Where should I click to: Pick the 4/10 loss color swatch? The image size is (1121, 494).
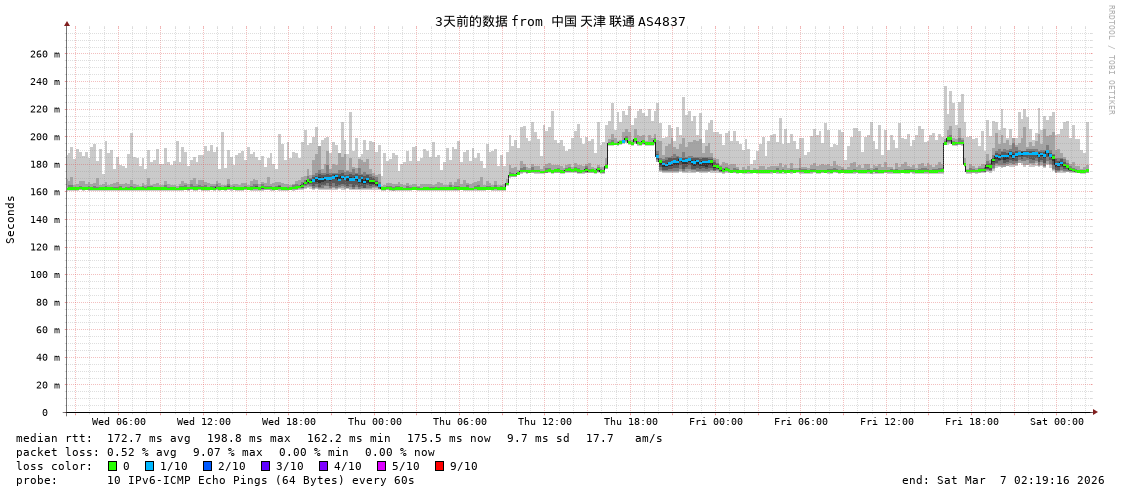point(323,466)
